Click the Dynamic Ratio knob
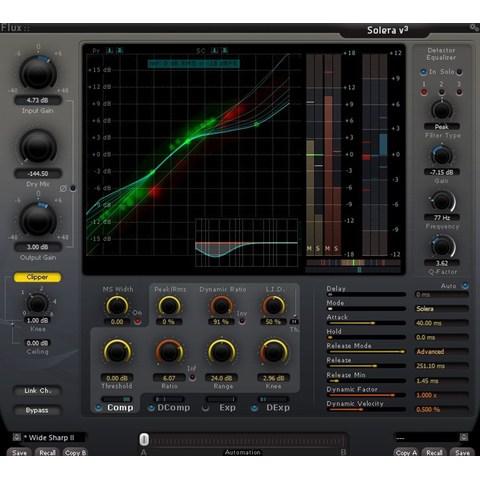 221,306
